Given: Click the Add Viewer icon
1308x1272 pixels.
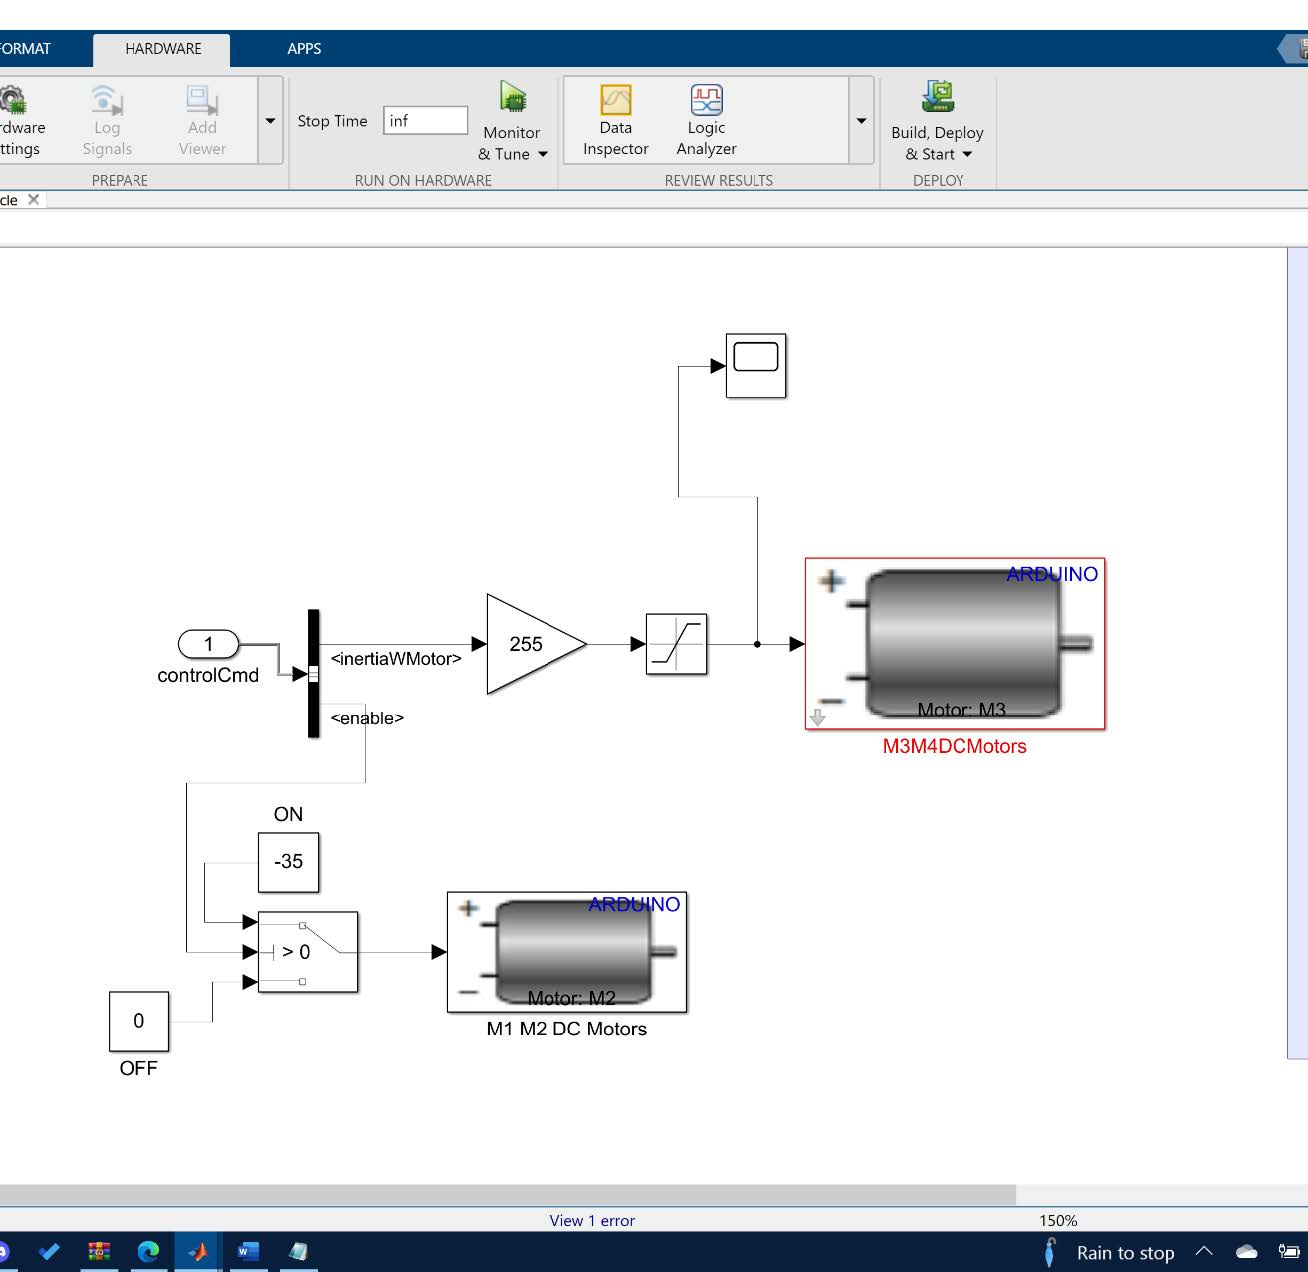Looking at the screenshot, I should [202, 99].
